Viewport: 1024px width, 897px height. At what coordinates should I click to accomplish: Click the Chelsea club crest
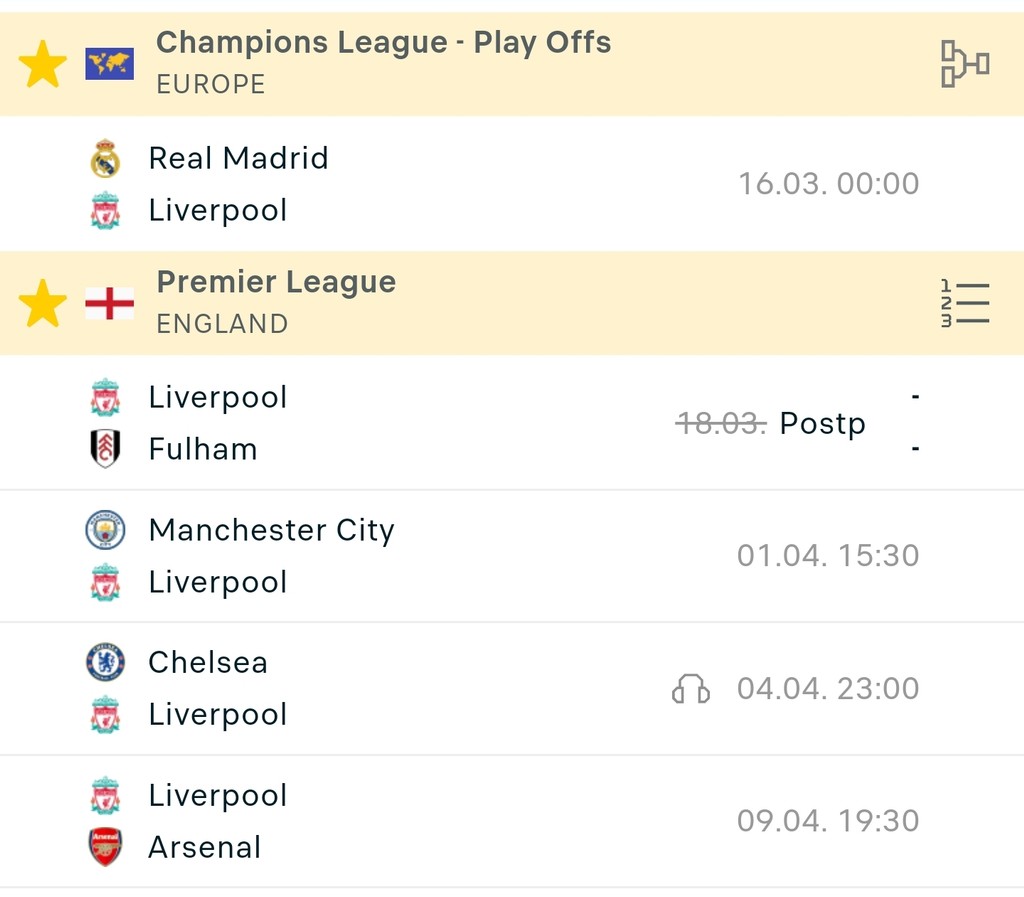(105, 662)
